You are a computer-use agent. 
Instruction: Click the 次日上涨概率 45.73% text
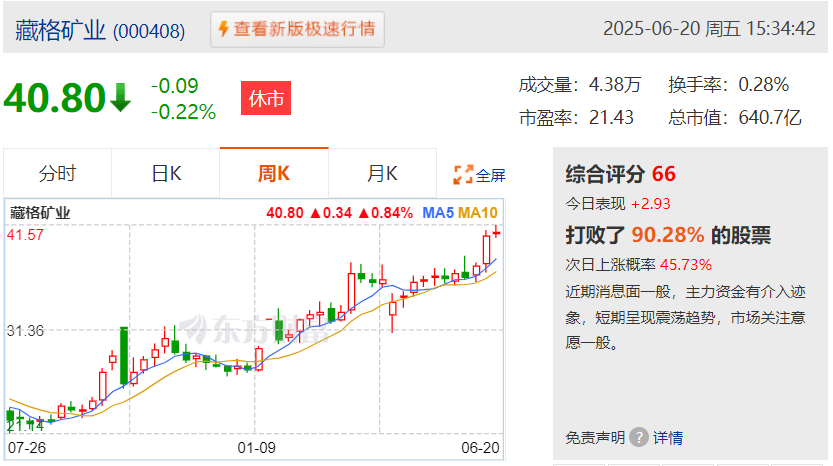tap(638, 265)
